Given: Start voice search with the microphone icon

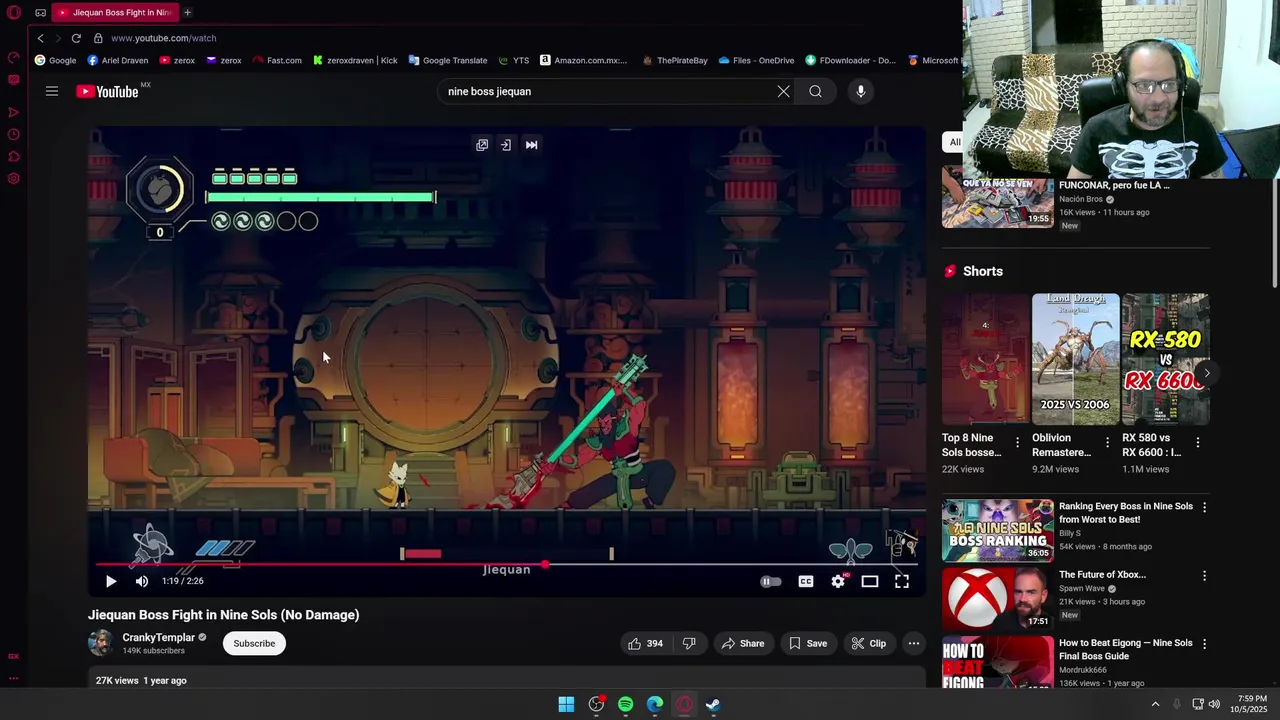Looking at the screenshot, I should [x=860, y=91].
